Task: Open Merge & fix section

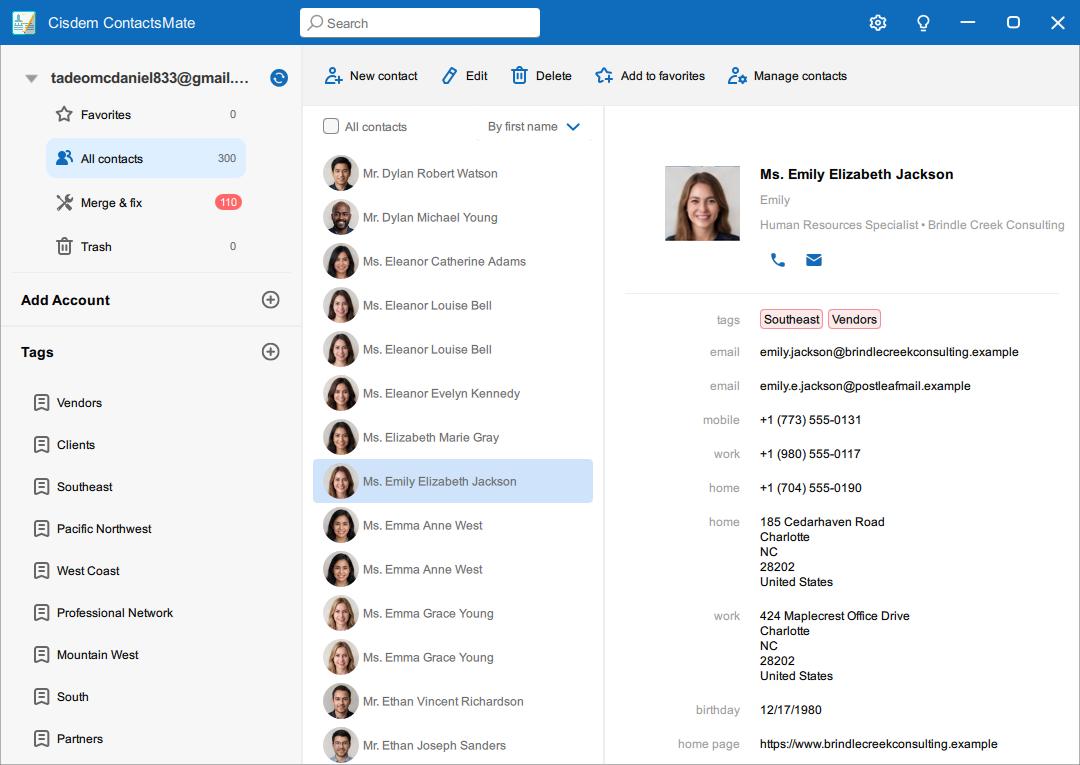Action: [146, 202]
